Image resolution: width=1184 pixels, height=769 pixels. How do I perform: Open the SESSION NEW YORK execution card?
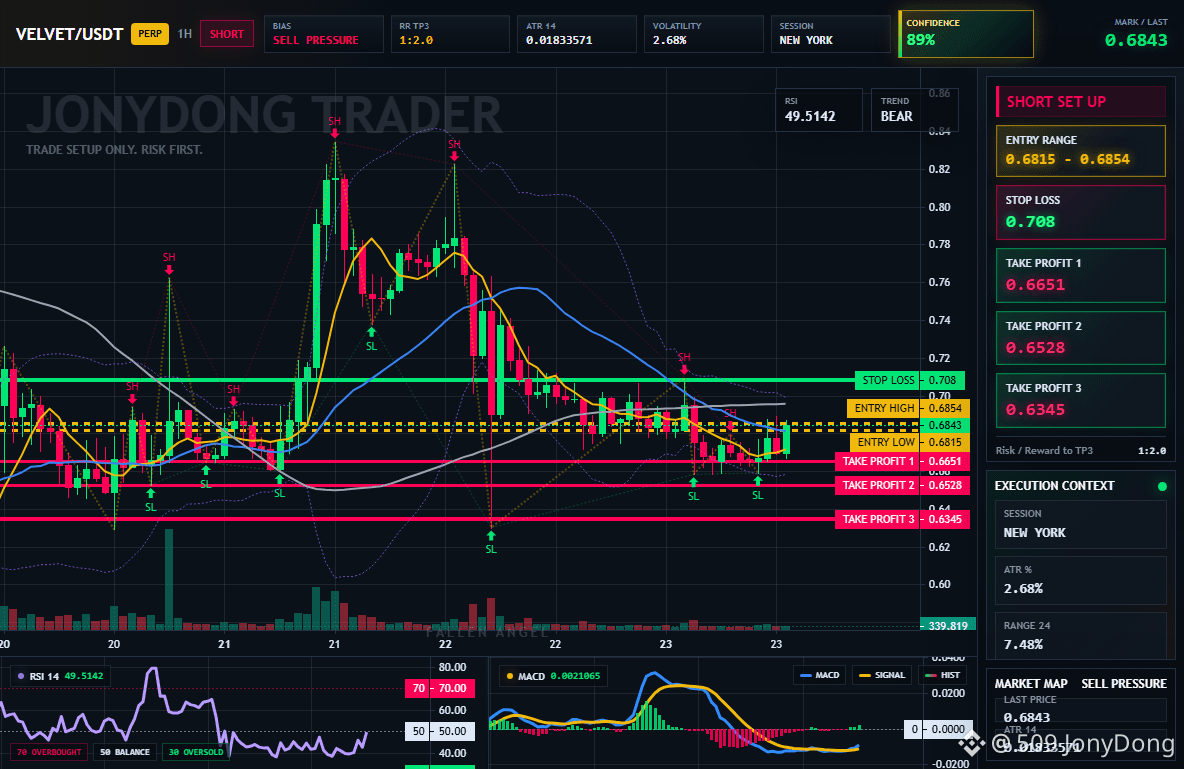(x=1081, y=523)
